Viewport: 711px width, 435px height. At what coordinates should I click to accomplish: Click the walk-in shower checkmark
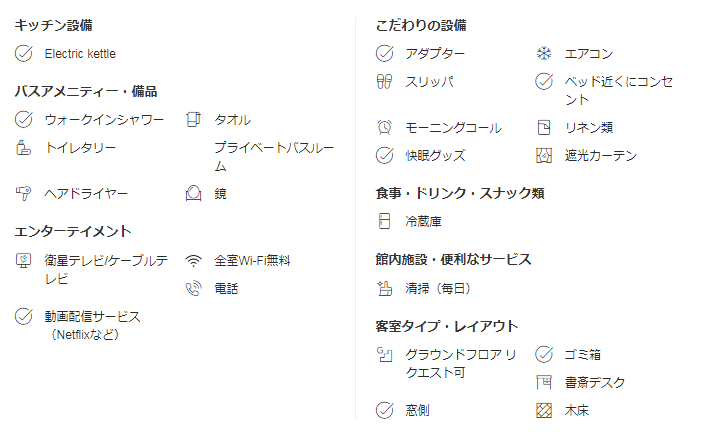point(24,120)
